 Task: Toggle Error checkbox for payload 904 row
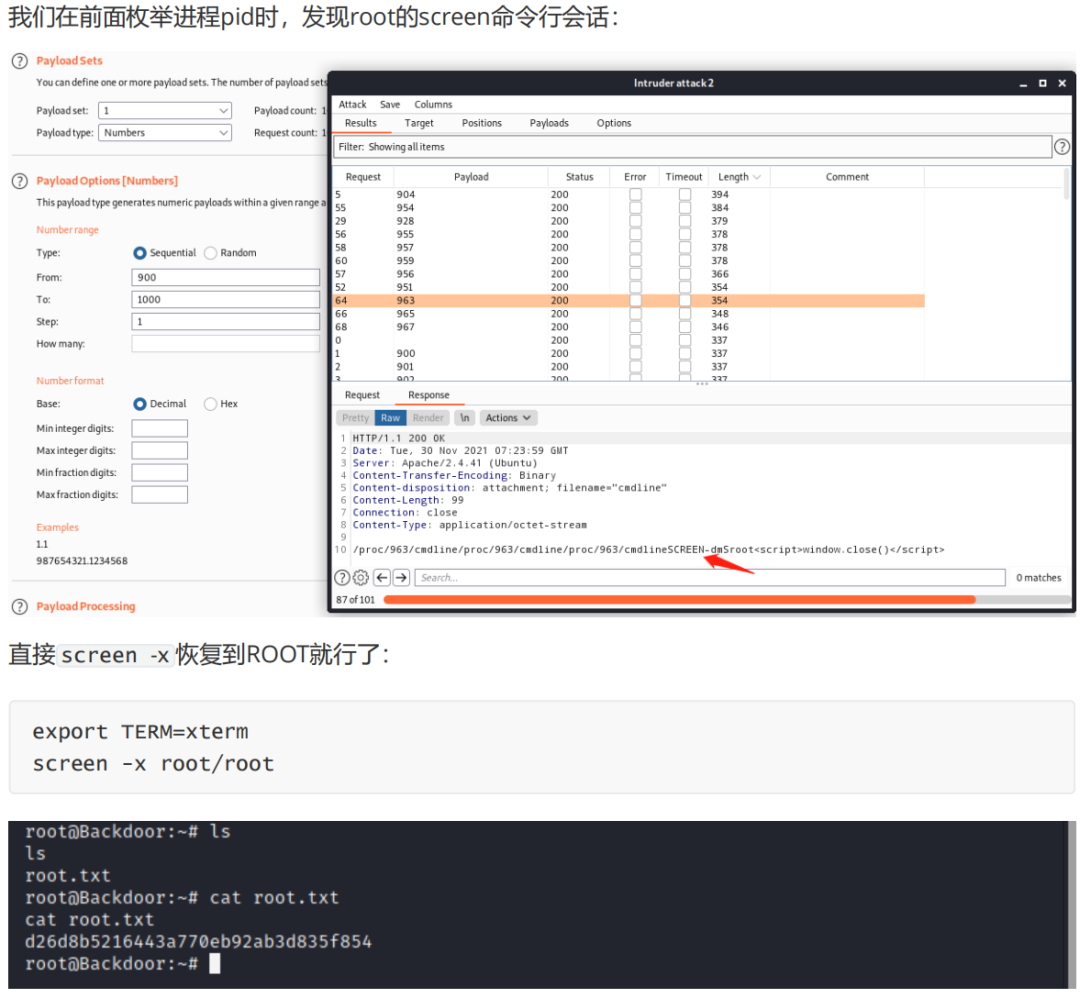coord(636,195)
